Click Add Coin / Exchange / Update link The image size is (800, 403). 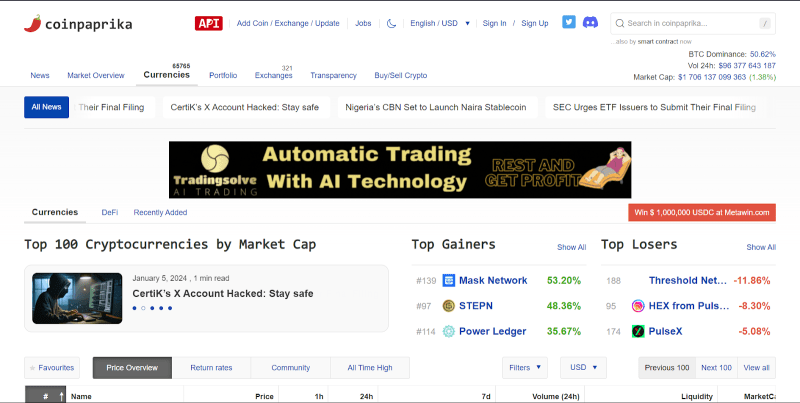tap(288, 23)
